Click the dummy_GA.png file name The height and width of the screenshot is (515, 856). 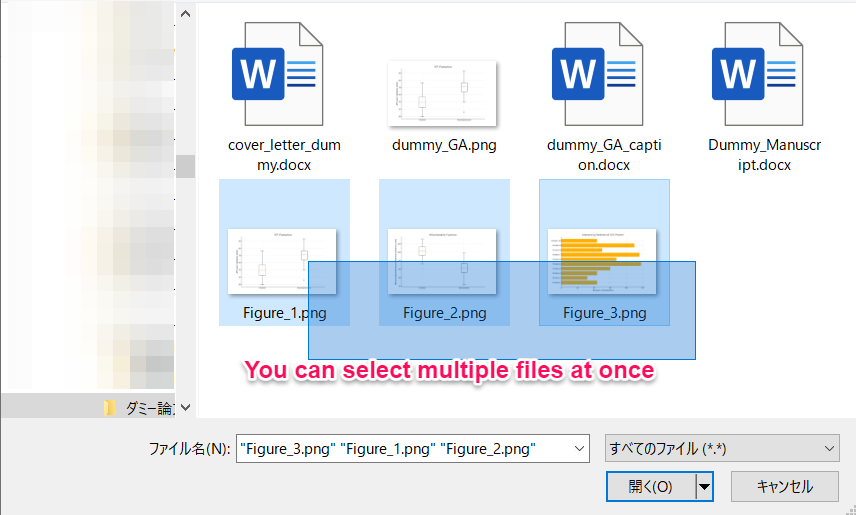coord(444,145)
